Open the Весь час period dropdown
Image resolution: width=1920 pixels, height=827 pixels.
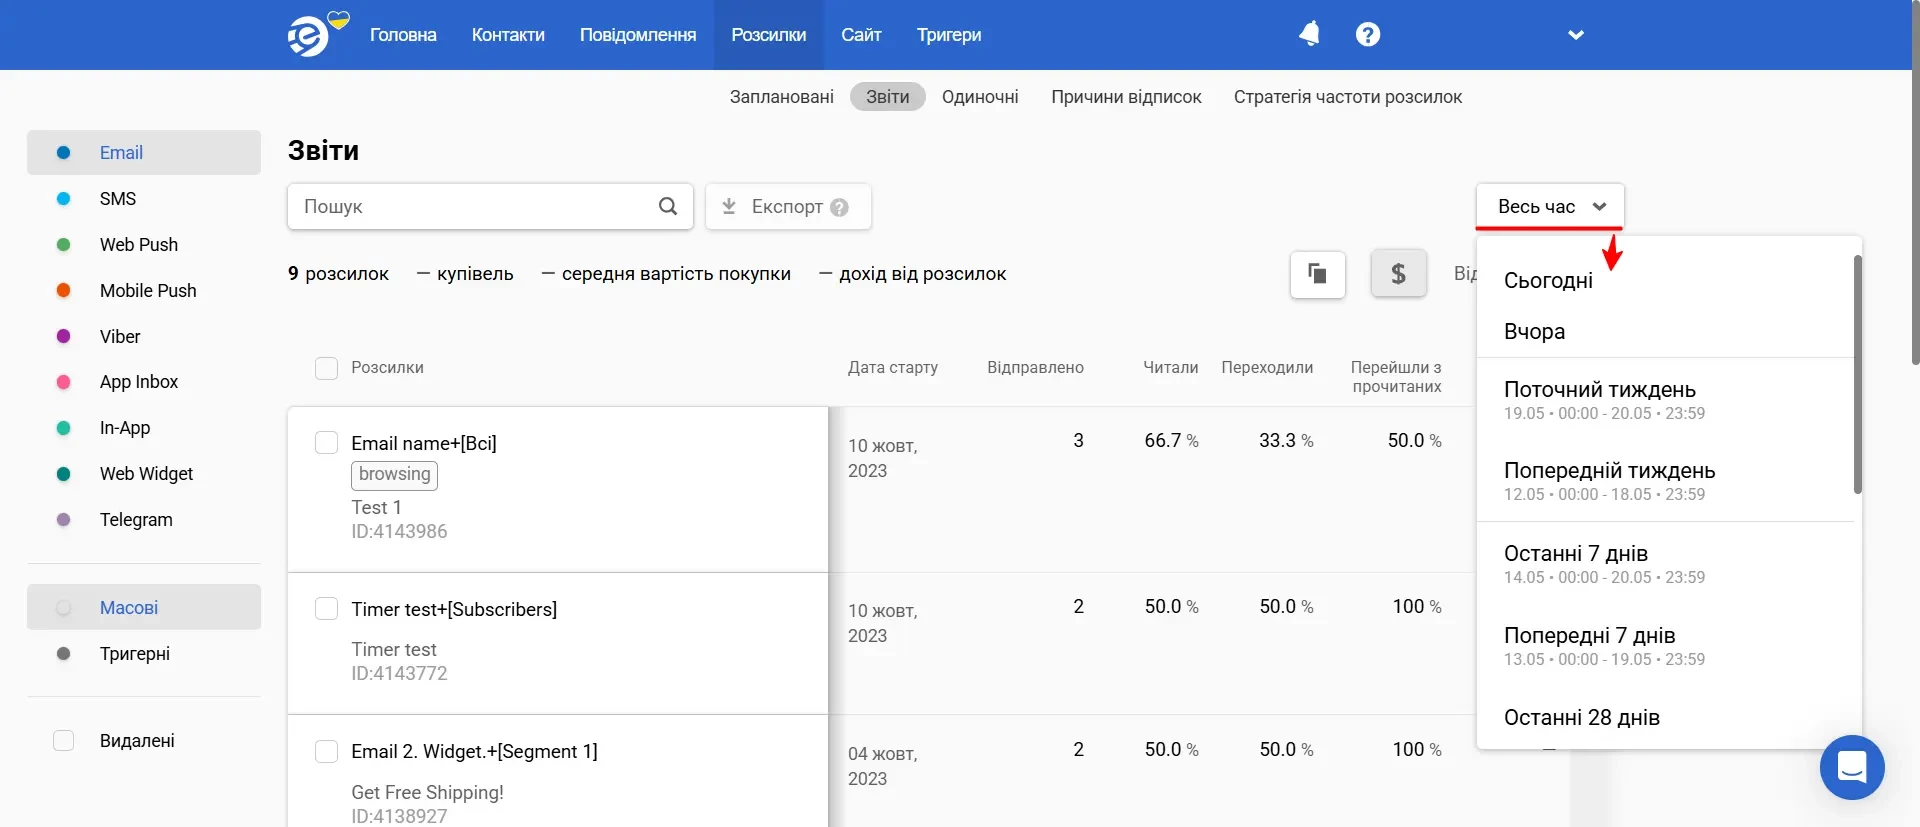(1550, 206)
